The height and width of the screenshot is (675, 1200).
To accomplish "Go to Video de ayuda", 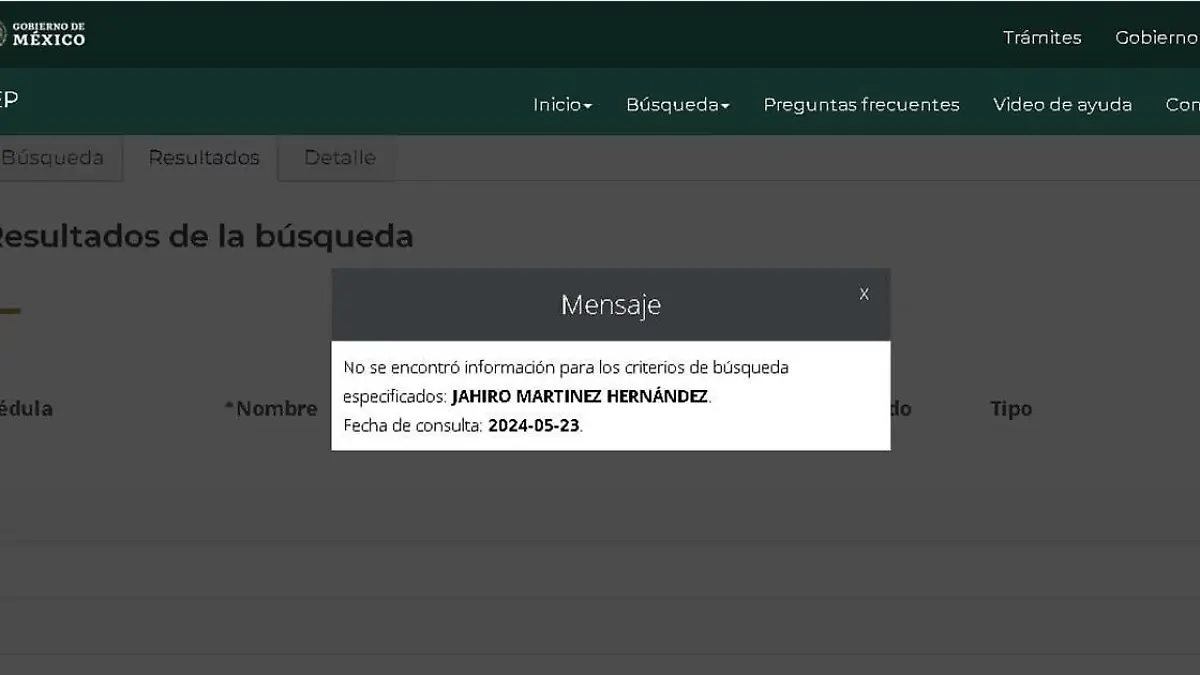I will pyautogui.click(x=1062, y=105).
